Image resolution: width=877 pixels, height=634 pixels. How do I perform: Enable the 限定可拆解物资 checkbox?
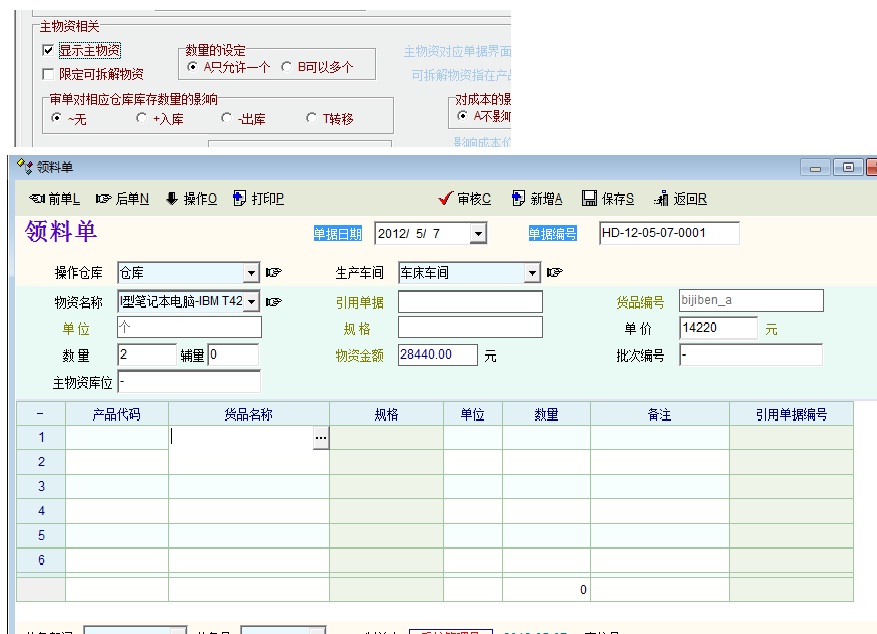coord(48,74)
